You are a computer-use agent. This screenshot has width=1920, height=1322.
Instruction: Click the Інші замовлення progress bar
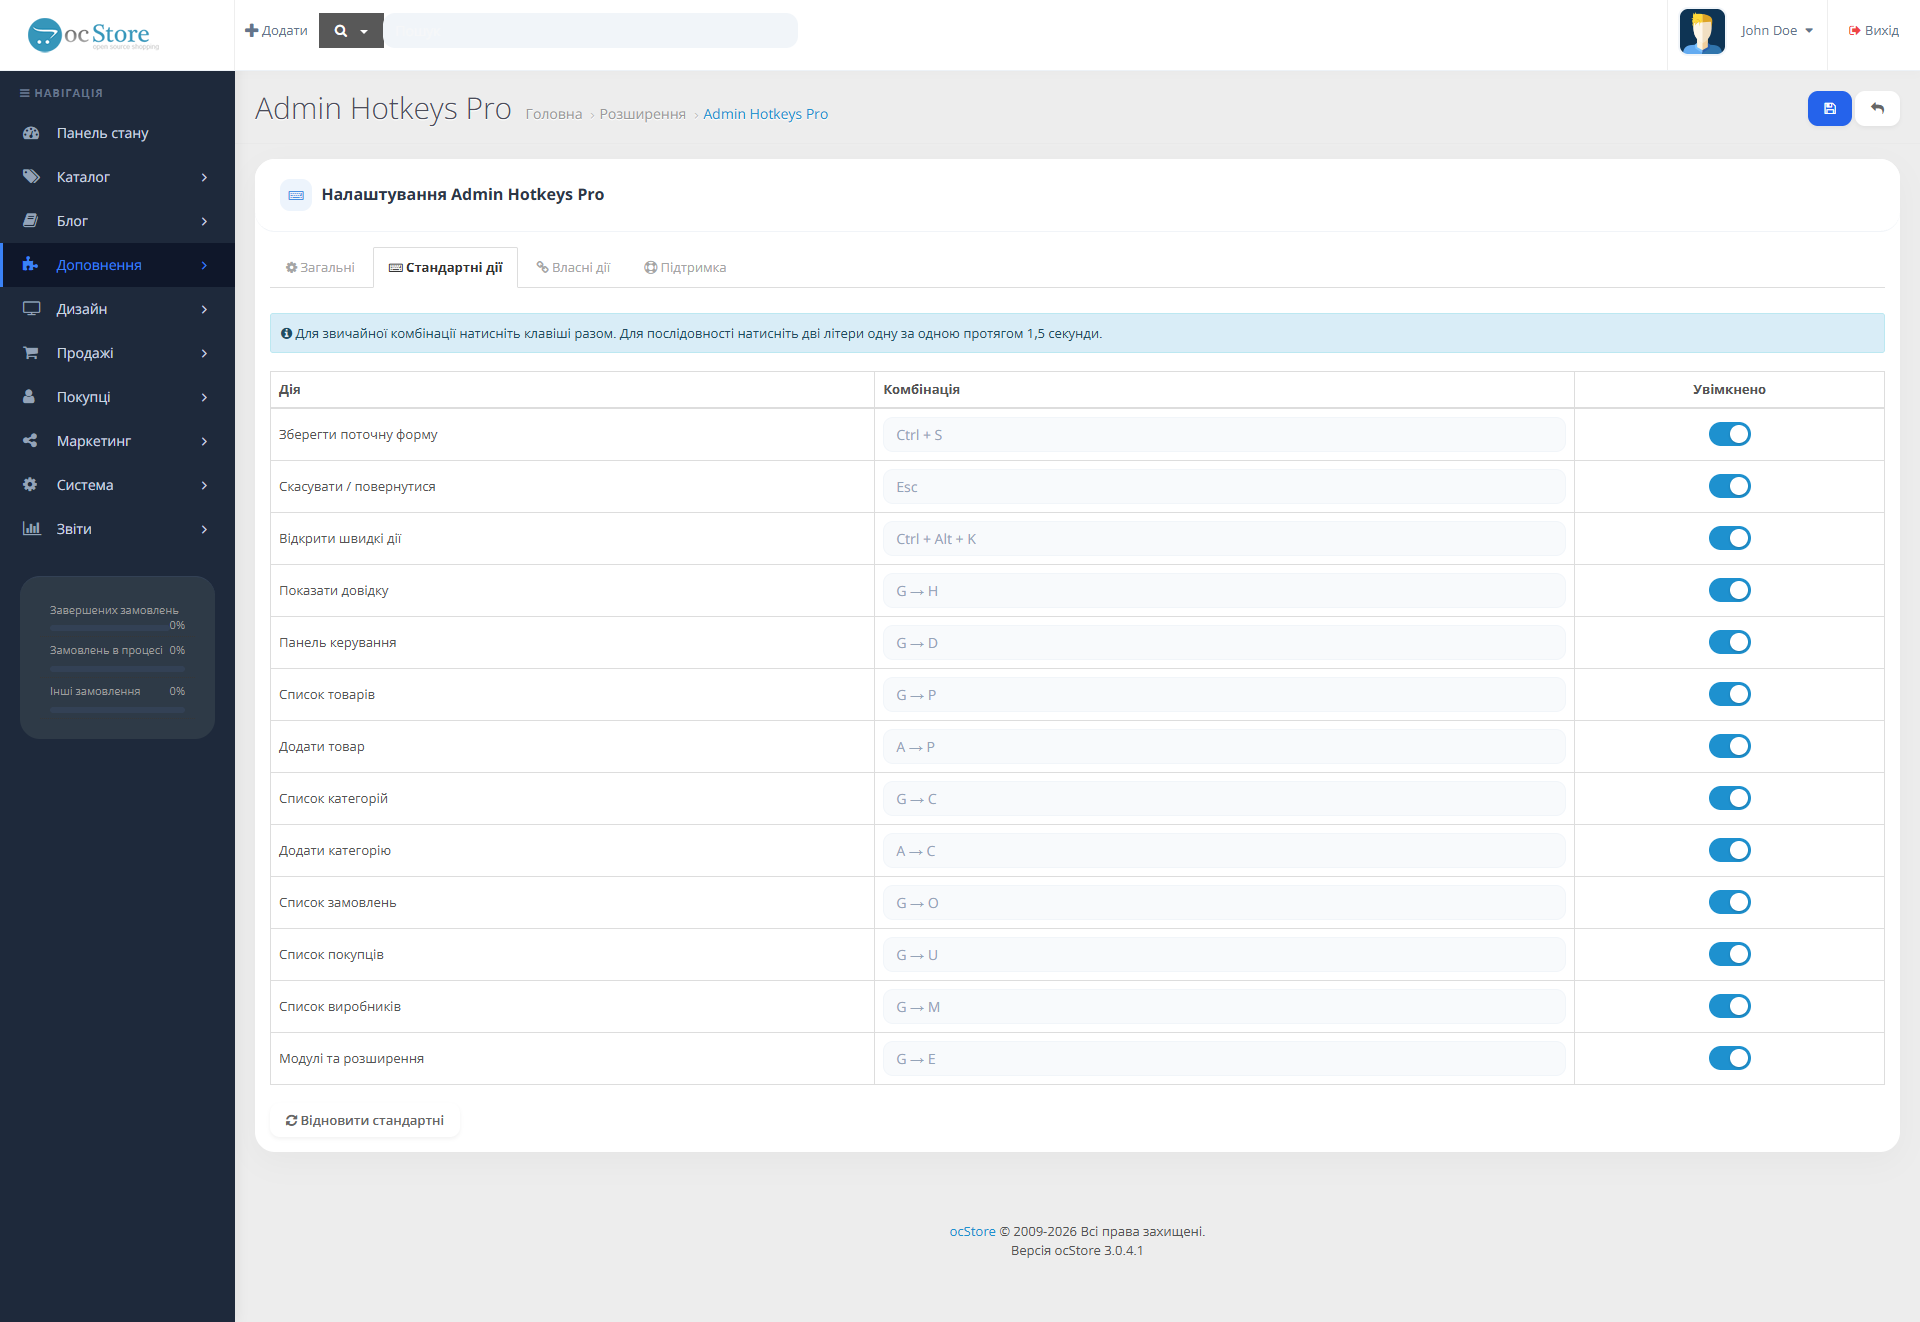(x=117, y=709)
